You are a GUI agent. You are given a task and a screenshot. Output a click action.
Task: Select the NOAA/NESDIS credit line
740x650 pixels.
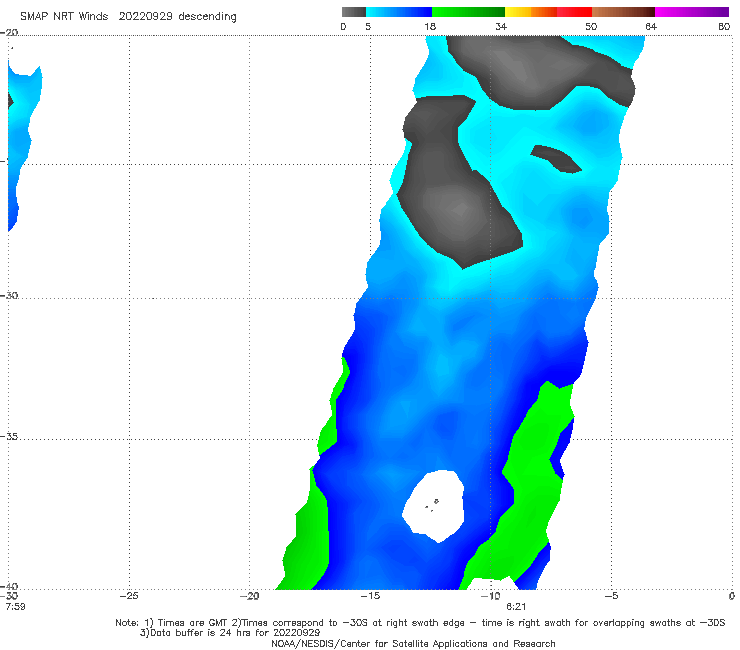tap(413, 644)
